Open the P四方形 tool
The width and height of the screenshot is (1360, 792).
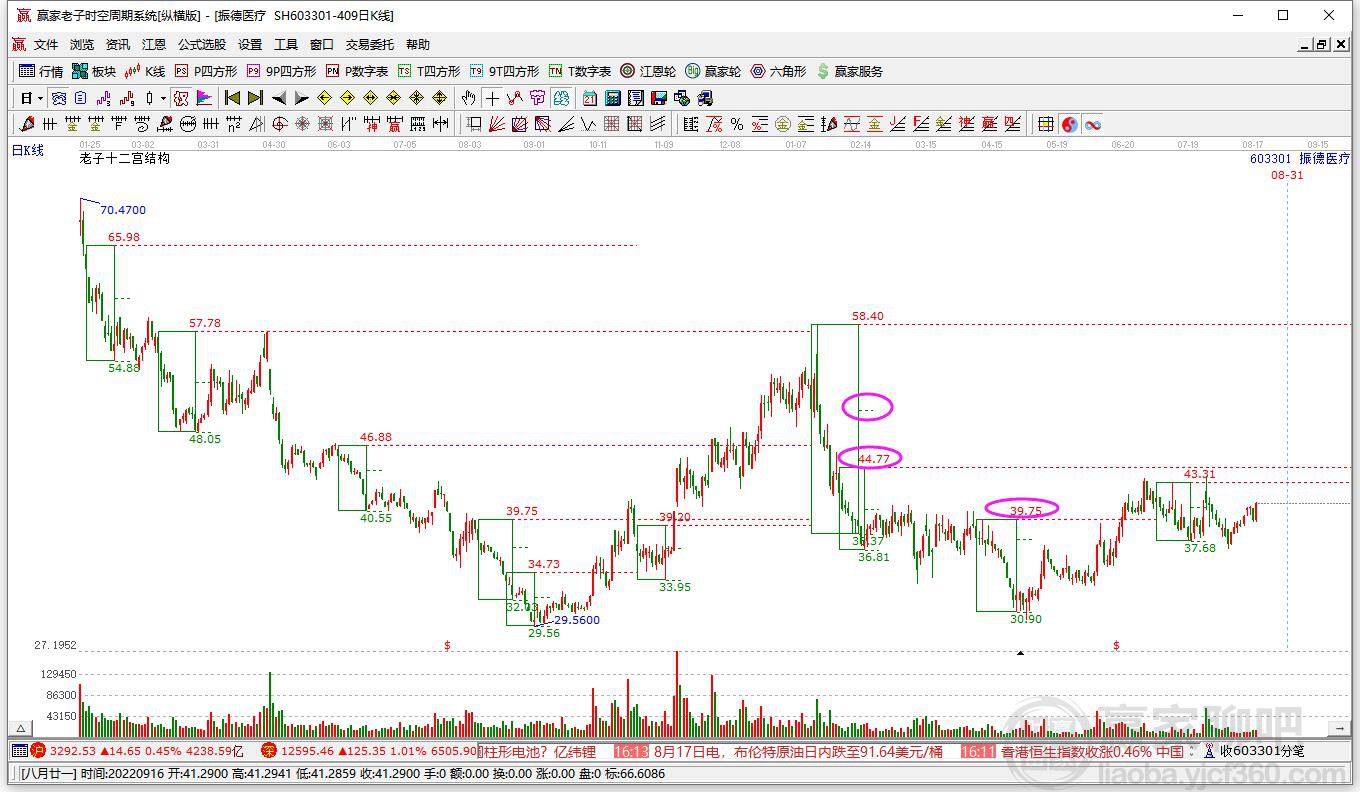tap(206, 71)
